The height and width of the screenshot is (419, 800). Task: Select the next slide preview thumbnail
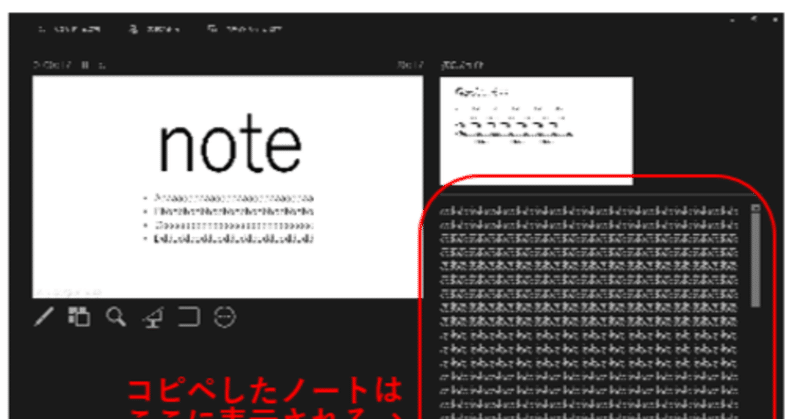[x=536, y=131]
